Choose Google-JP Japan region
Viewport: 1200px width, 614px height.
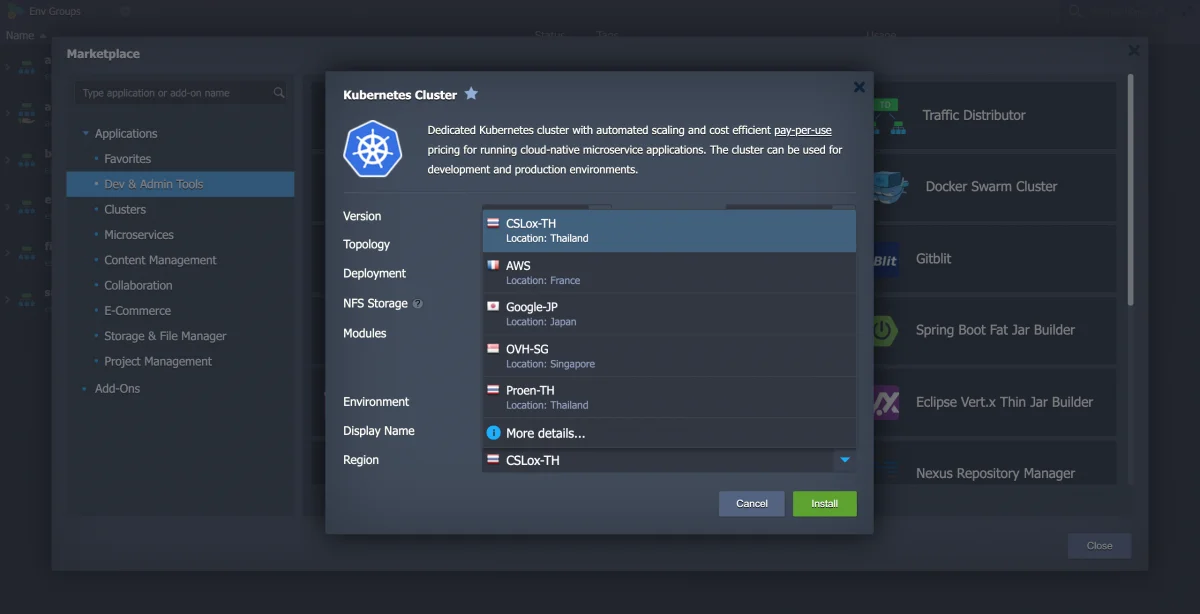tap(669, 314)
